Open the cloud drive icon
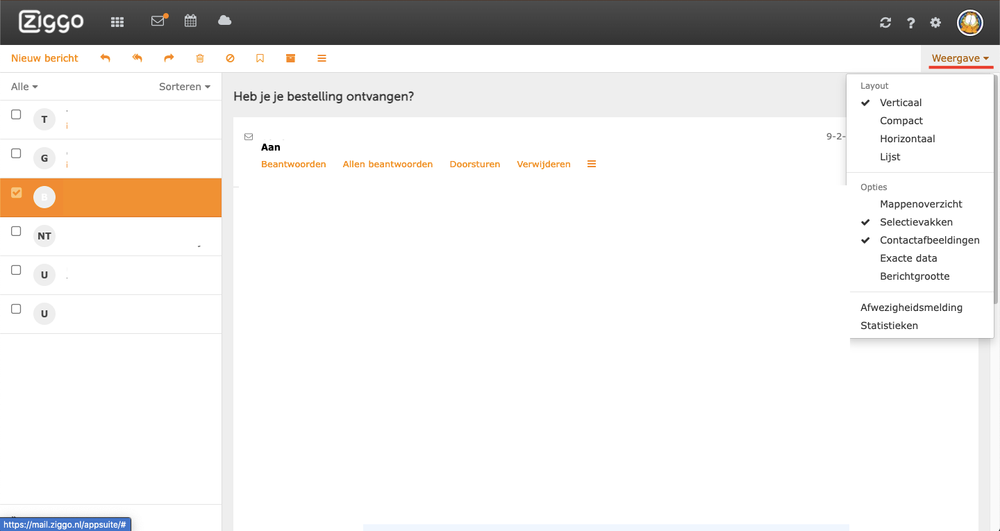The image size is (1000, 531). 224,20
